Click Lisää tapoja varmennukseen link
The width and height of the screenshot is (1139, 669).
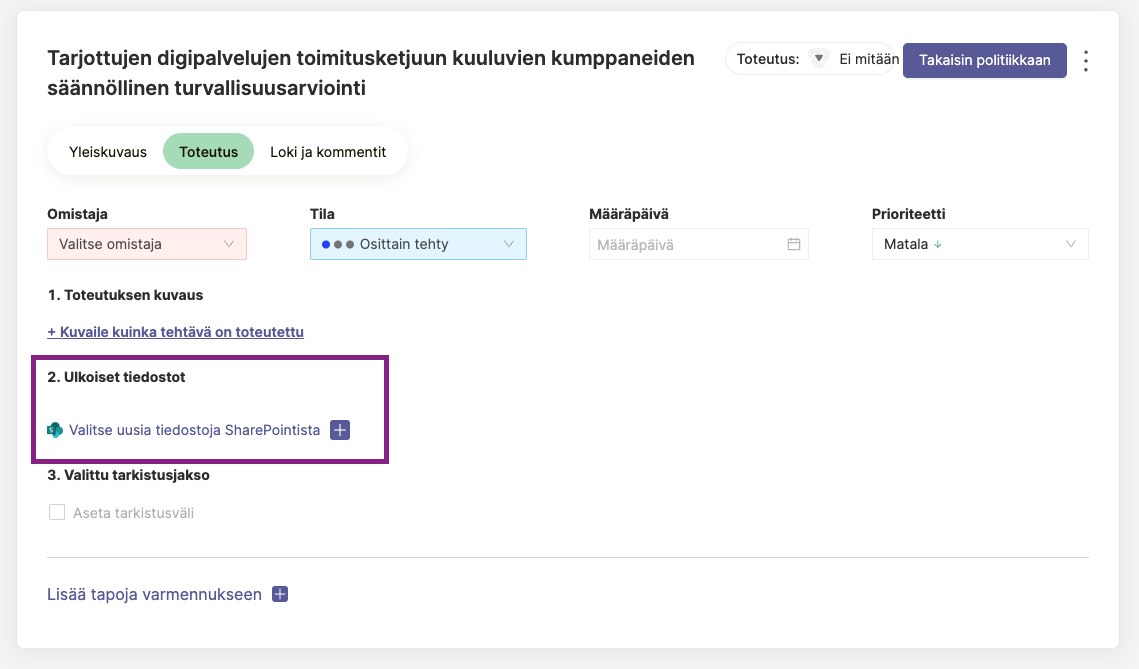(x=154, y=594)
